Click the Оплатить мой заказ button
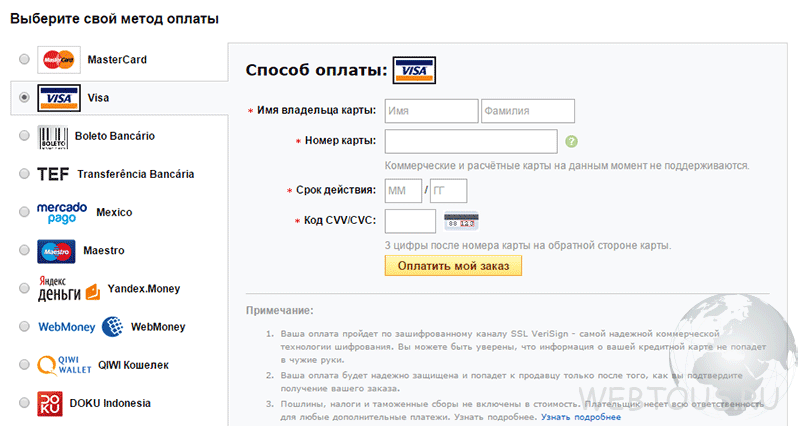 tap(453, 266)
